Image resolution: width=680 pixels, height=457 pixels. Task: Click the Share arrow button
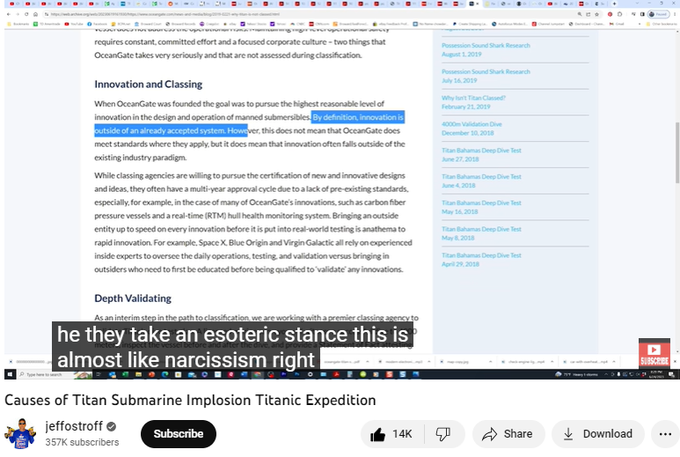[x=508, y=434]
